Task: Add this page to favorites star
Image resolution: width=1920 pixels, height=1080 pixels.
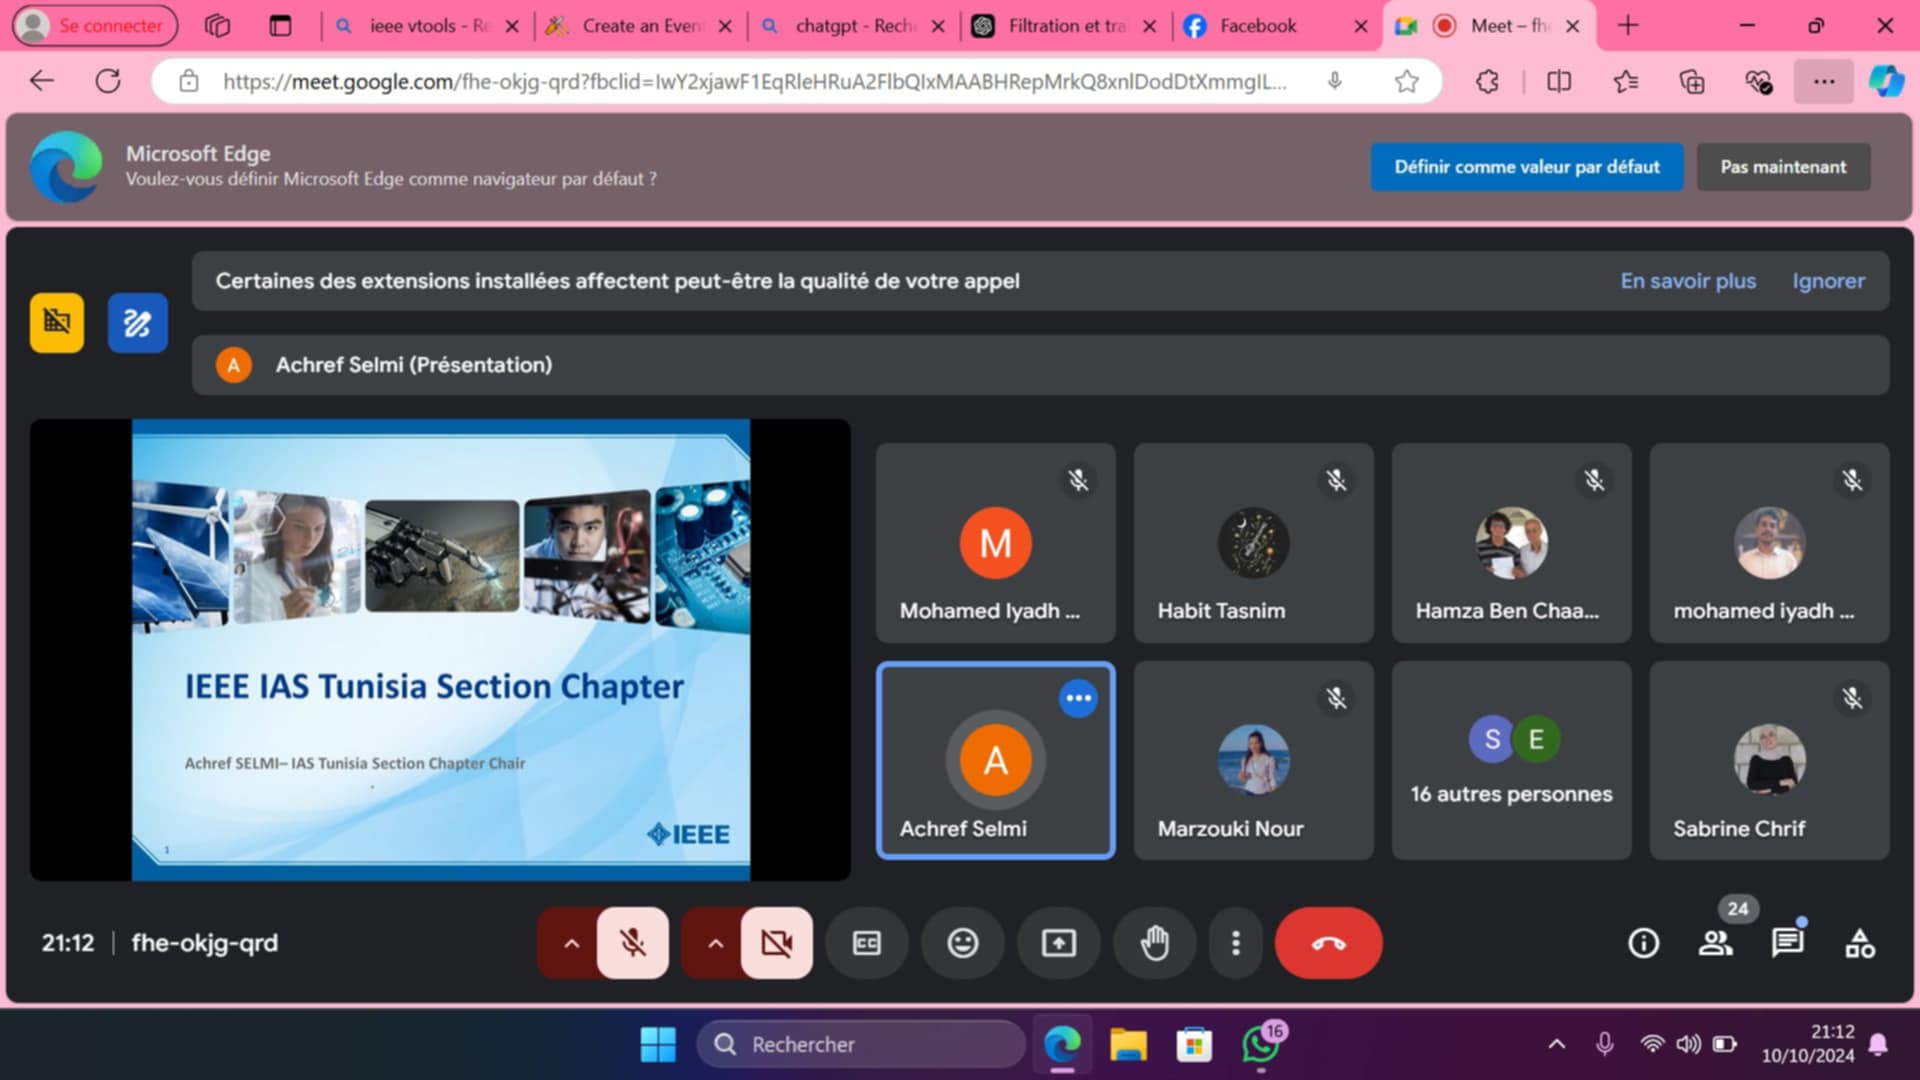Action: point(1406,81)
